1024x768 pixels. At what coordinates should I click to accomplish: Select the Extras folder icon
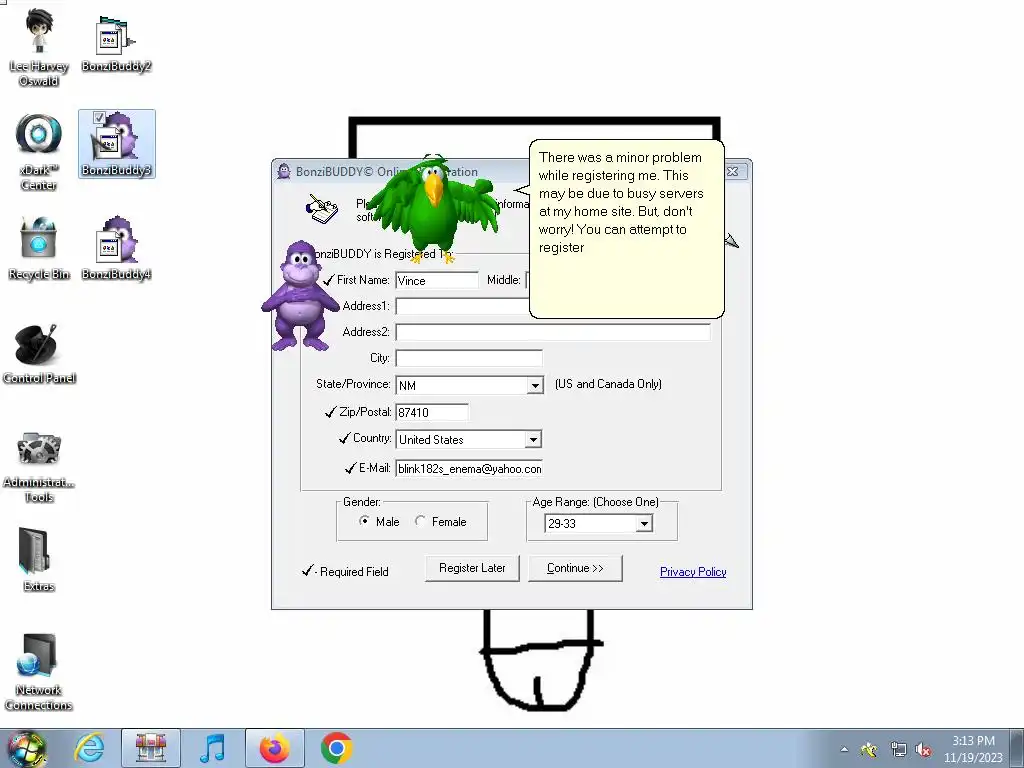coord(39,560)
